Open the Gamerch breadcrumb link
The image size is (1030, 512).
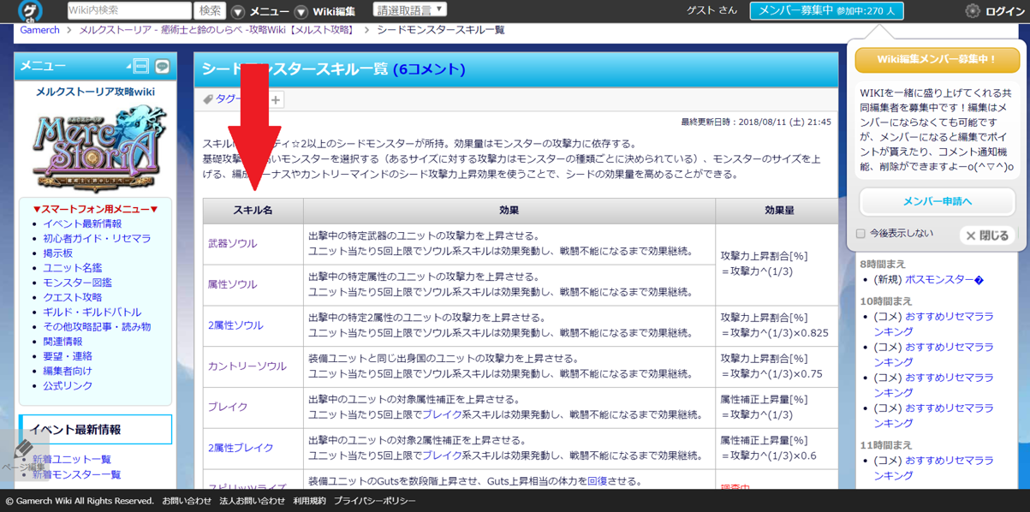pyautogui.click(x=39, y=30)
